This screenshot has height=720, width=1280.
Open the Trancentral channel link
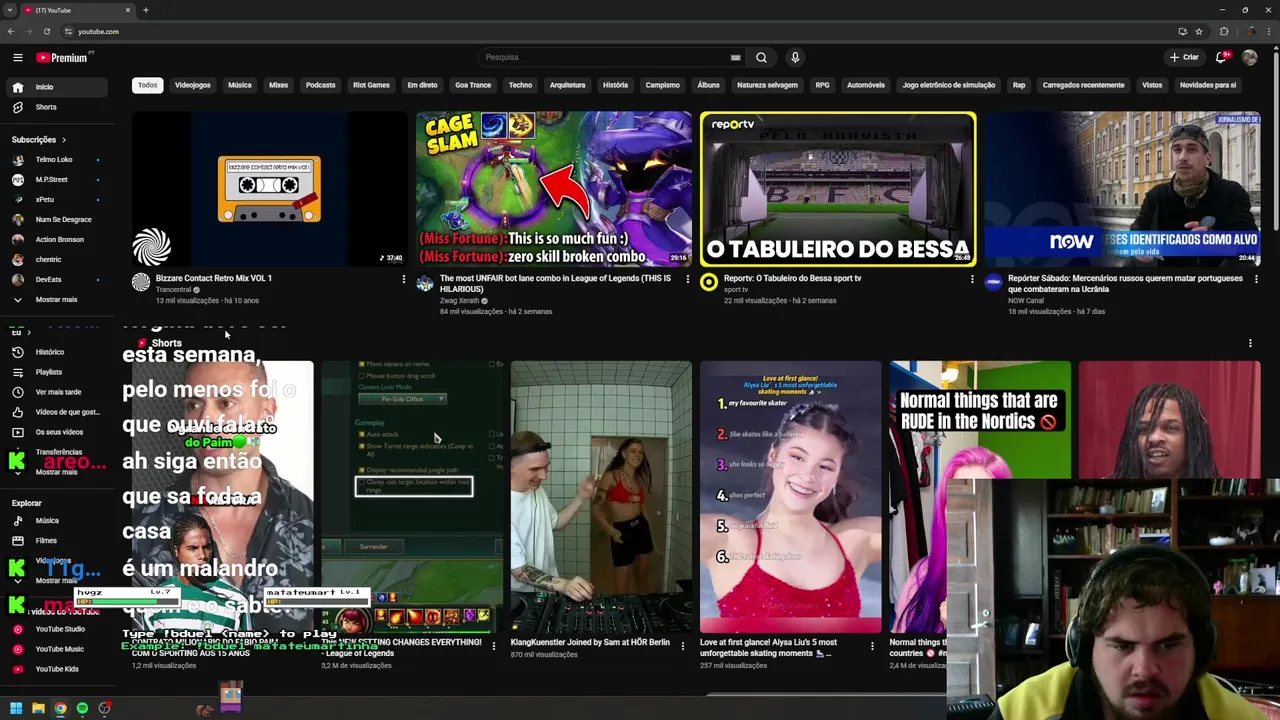[x=173, y=290]
